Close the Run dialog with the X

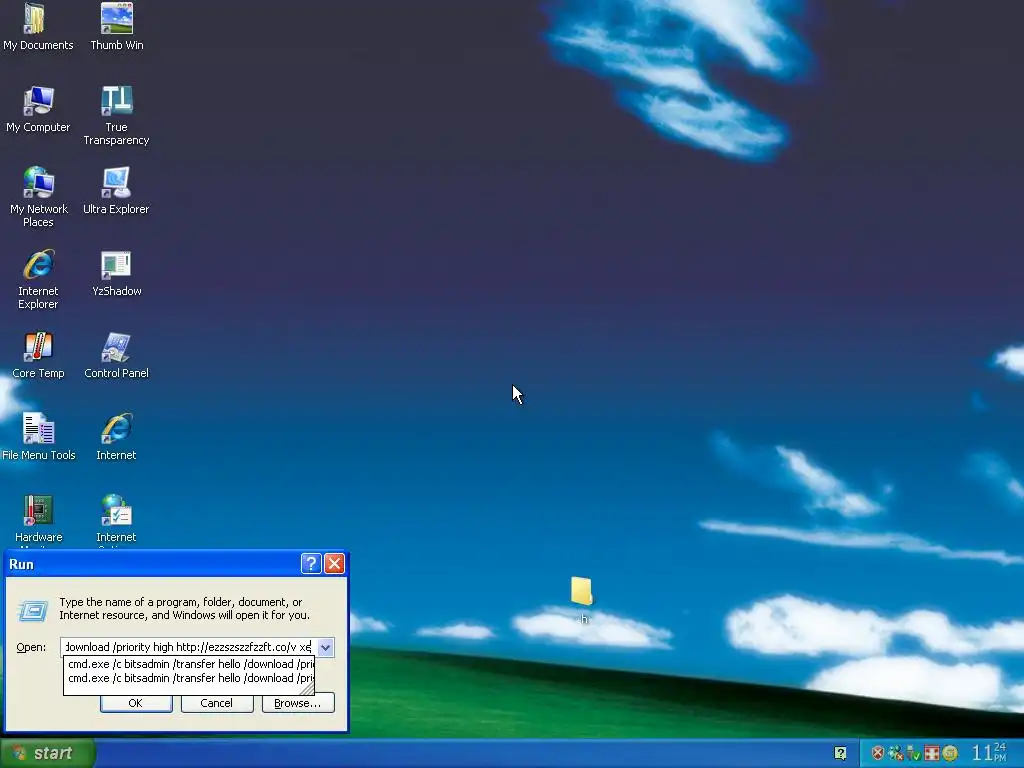tap(334, 563)
